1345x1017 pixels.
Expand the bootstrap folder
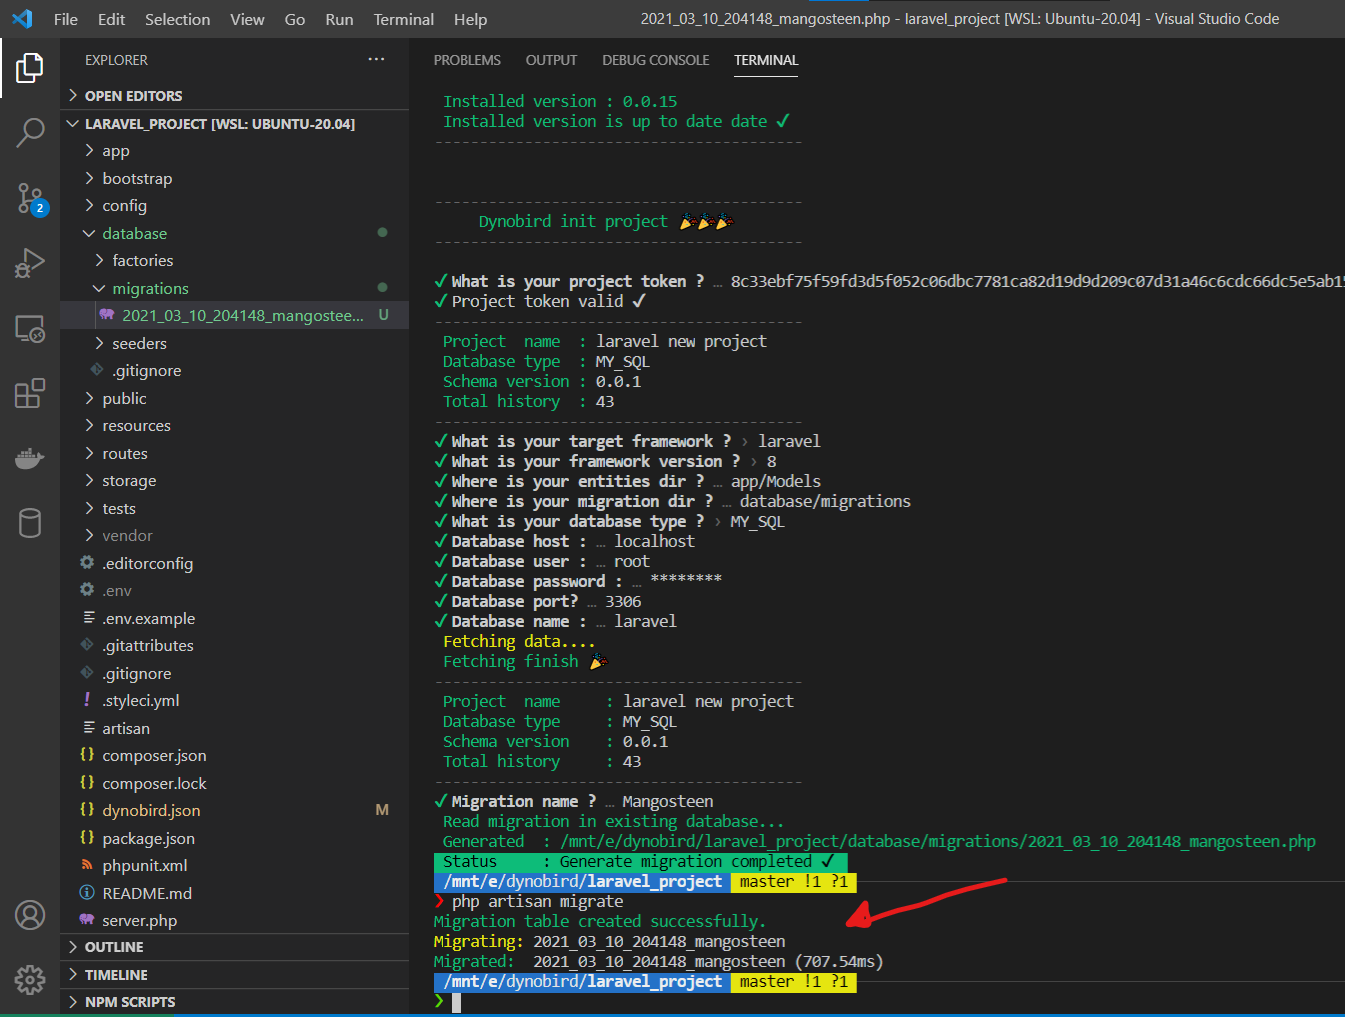pyautogui.click(x=234, y=179)
